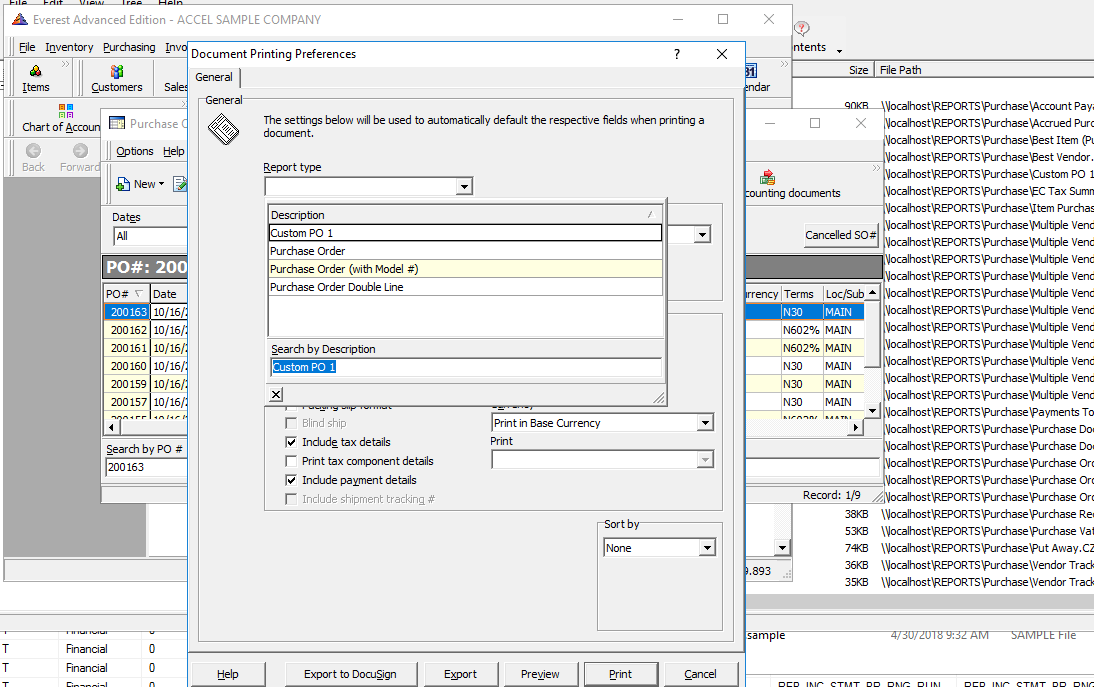Click the Cancel button
Viewport: 1094px width, 687px height.
tap(700, 674)
